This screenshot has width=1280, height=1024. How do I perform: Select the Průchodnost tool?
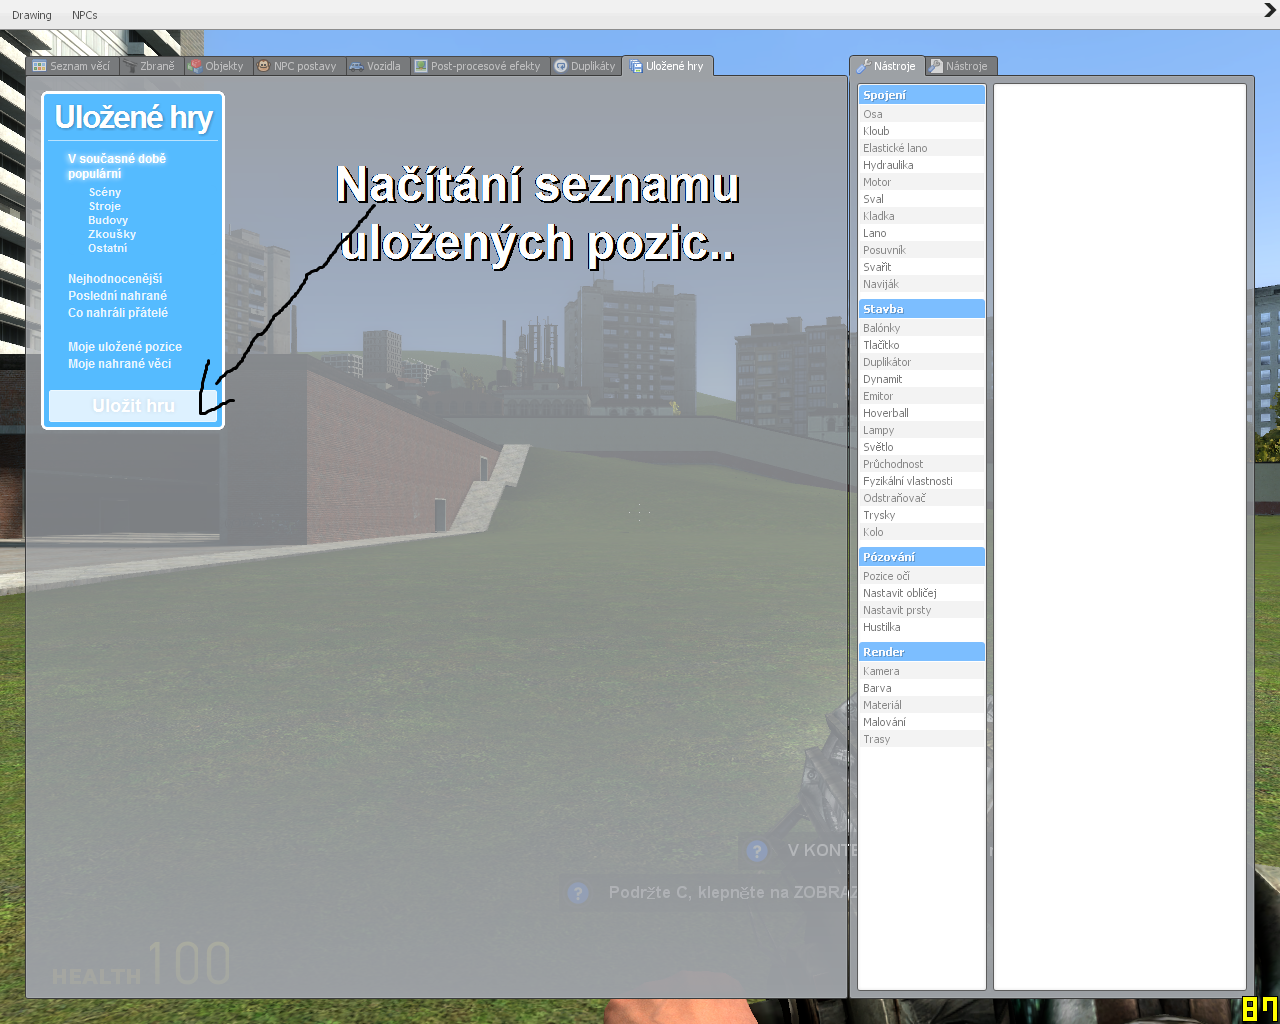click(922, 464)
